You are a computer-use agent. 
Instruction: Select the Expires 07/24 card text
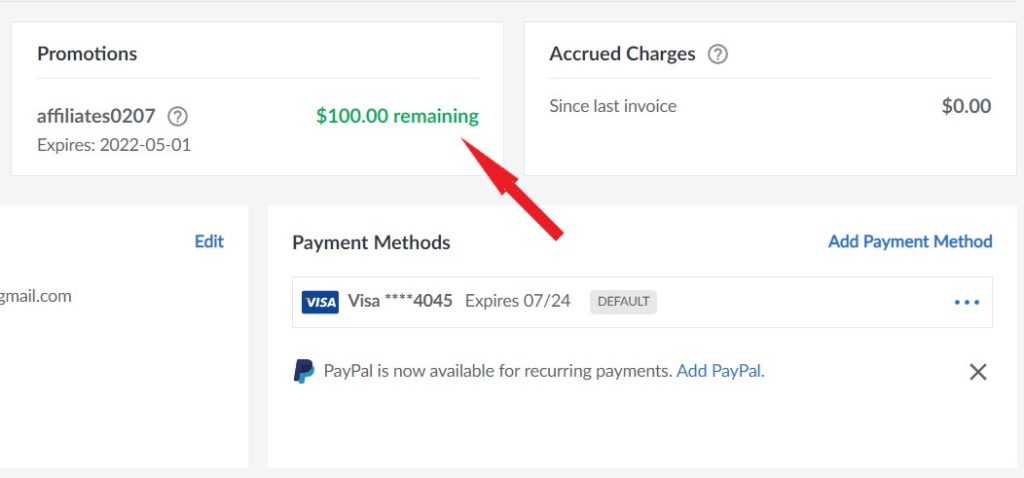[x=517, y=301]
